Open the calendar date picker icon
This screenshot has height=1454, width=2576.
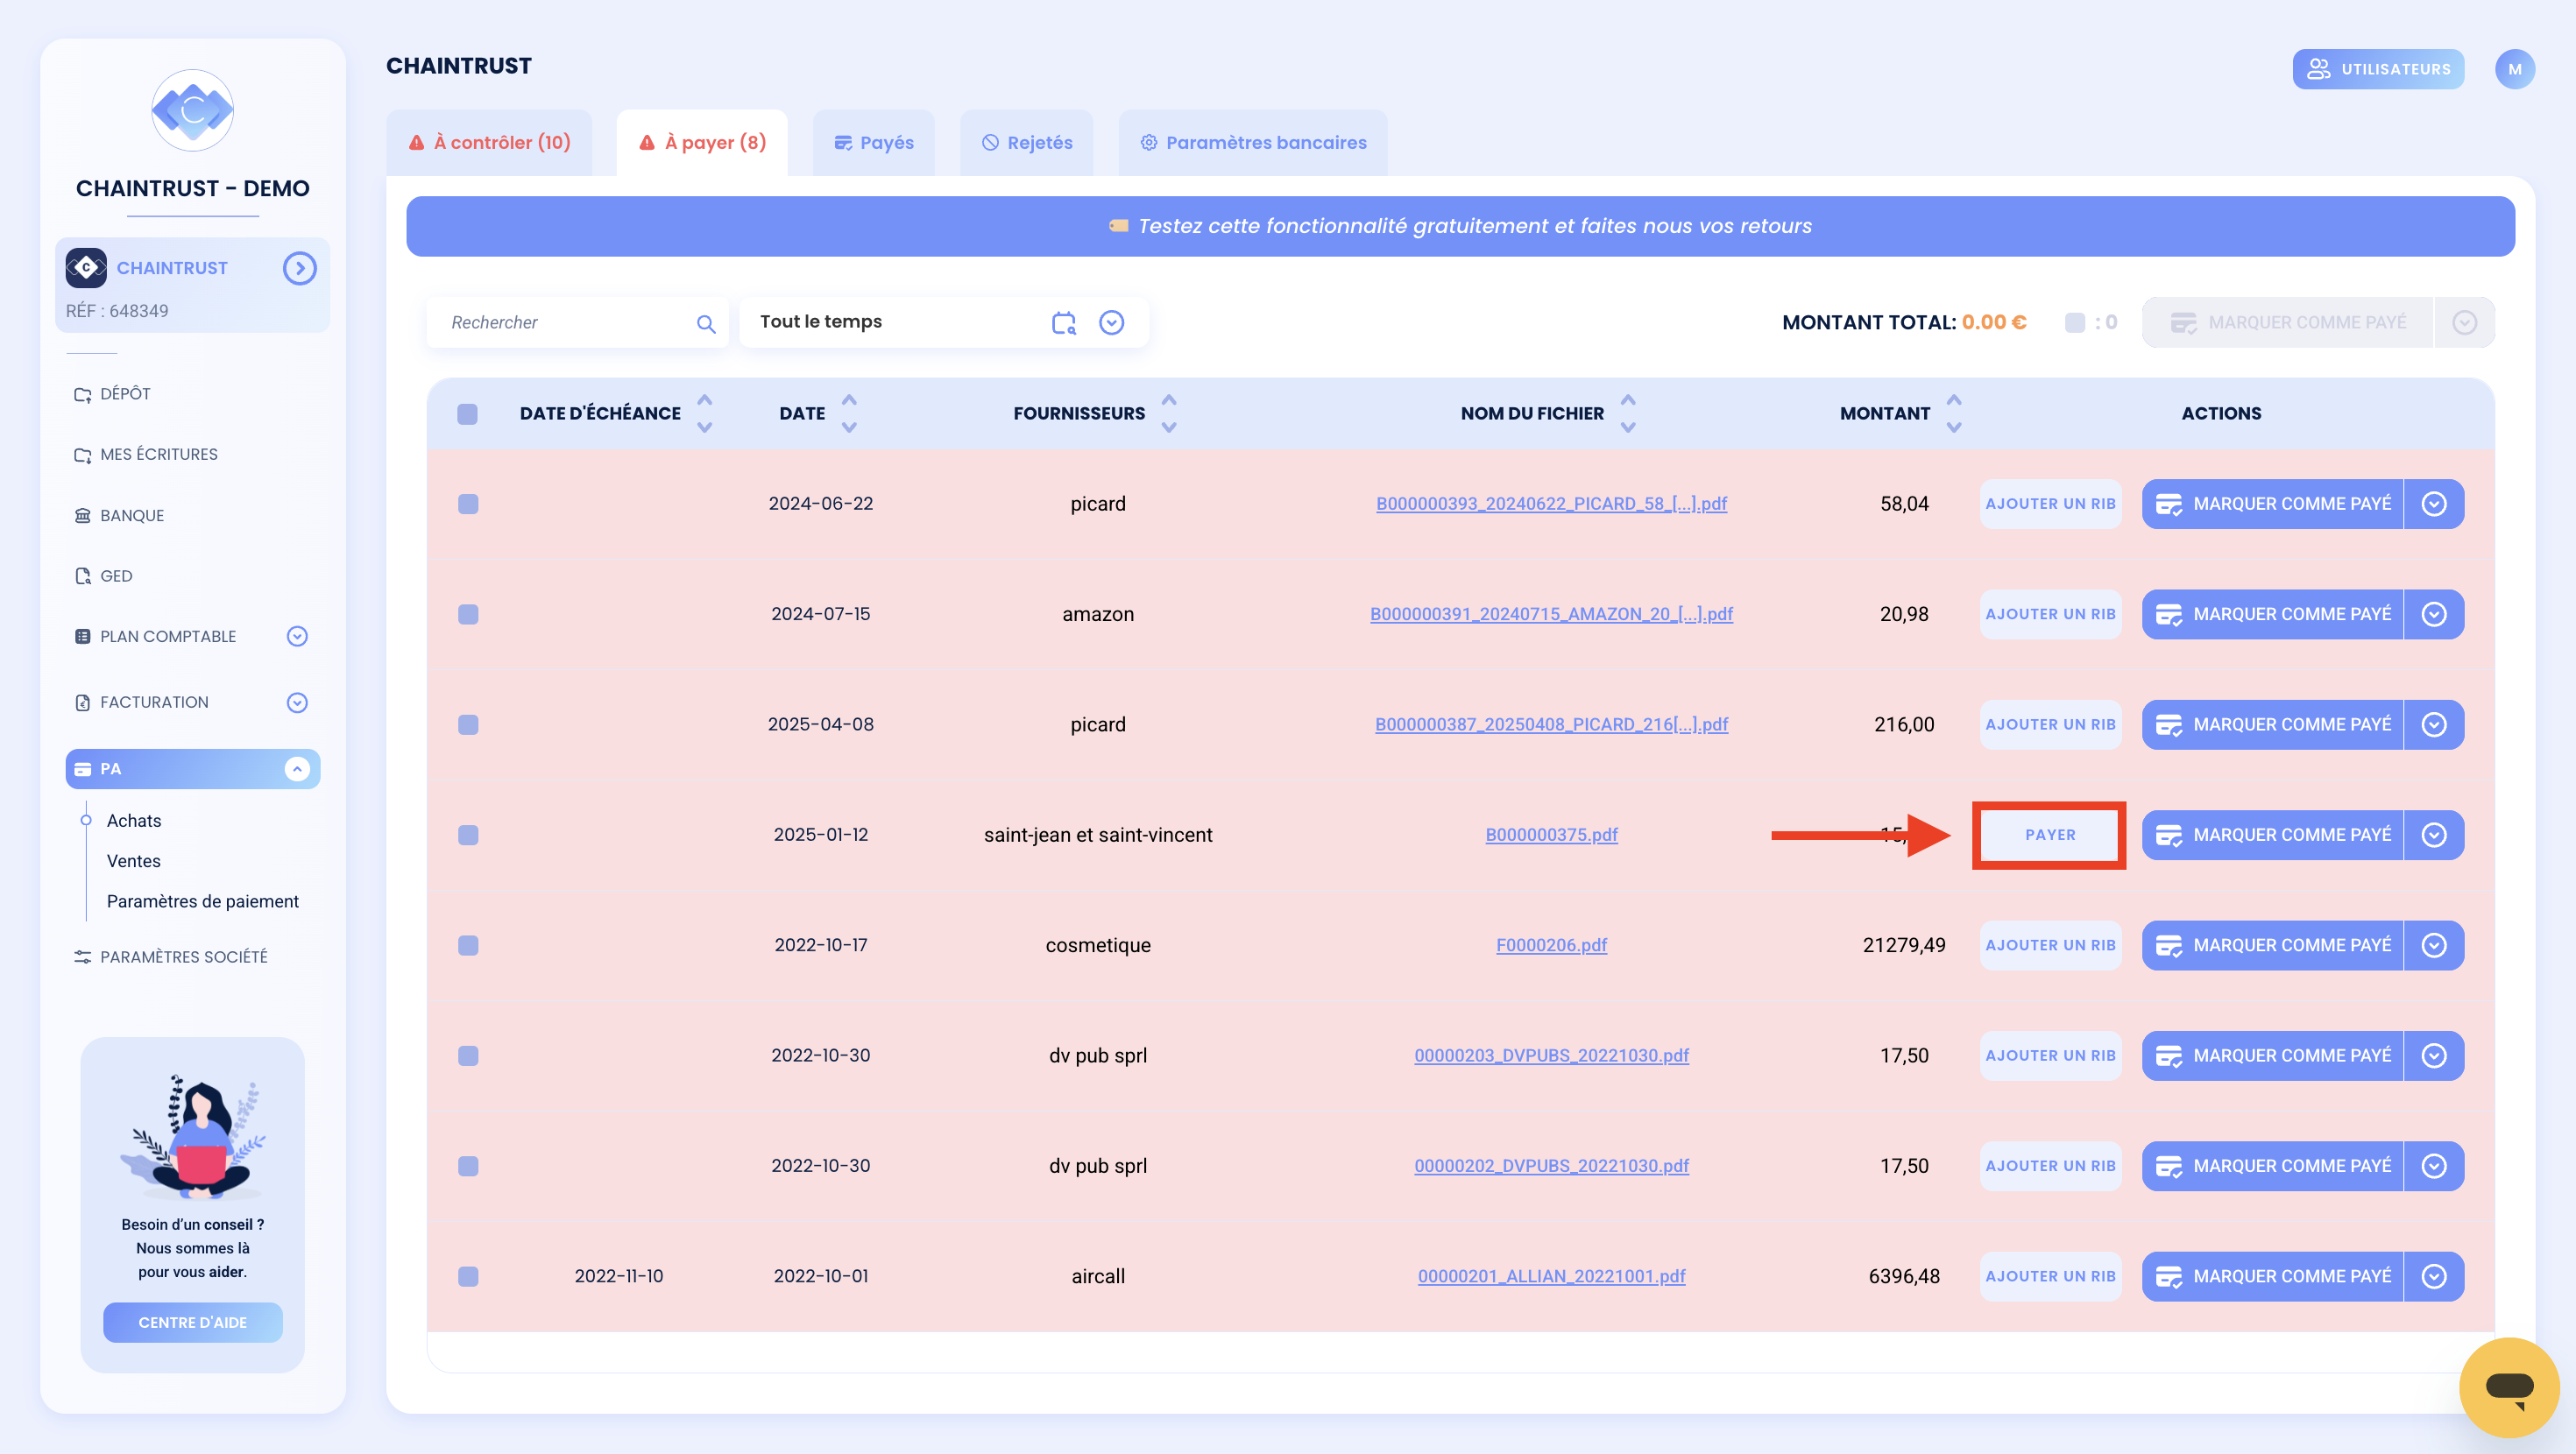(x=1063, y=322)
